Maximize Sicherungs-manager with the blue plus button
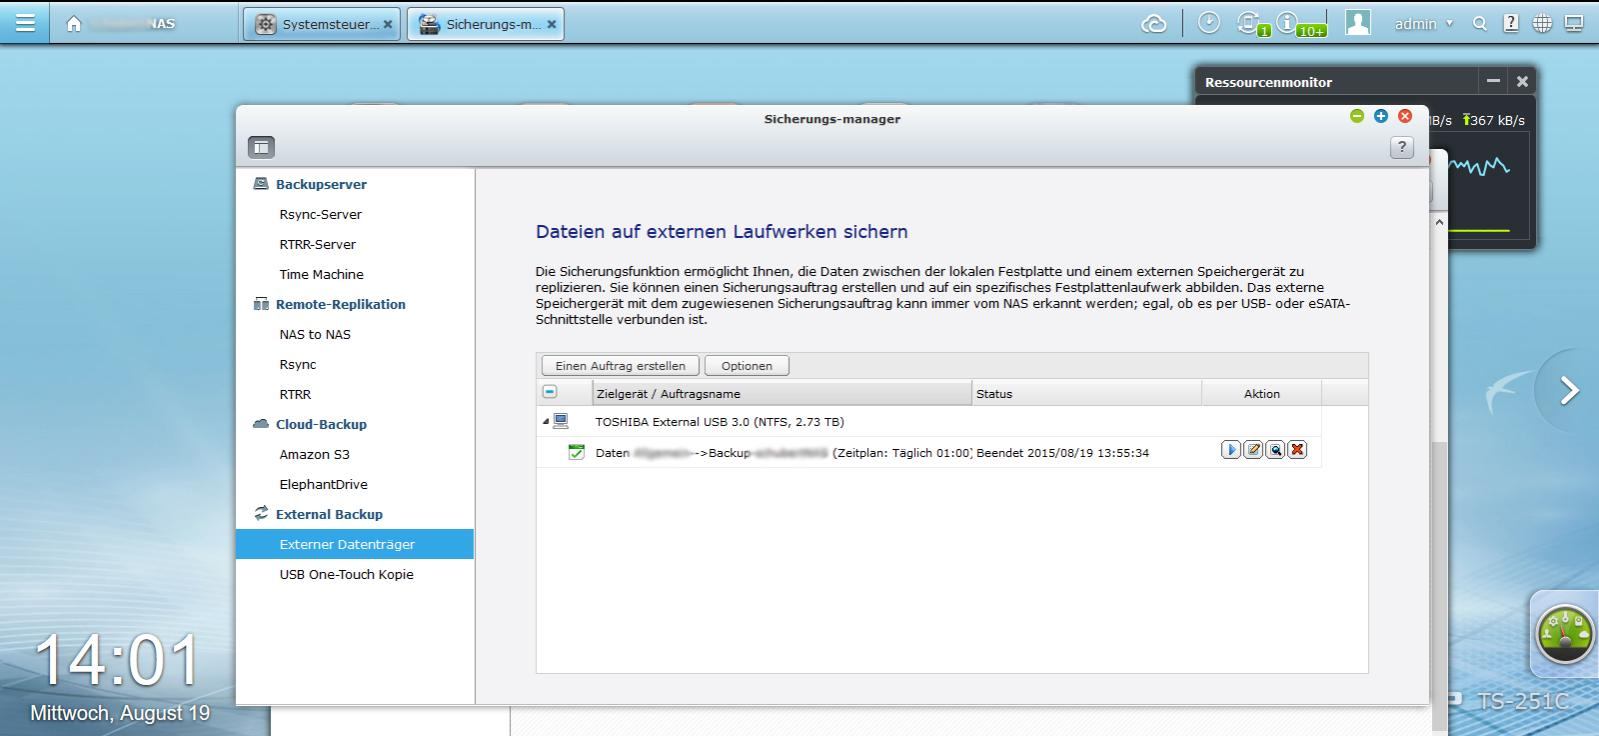 pos(1380,116)
